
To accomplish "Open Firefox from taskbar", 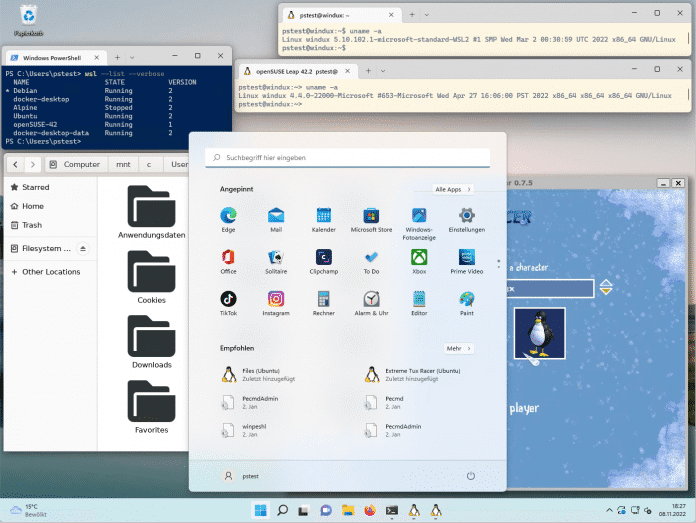I will click(x=370, y=511).
